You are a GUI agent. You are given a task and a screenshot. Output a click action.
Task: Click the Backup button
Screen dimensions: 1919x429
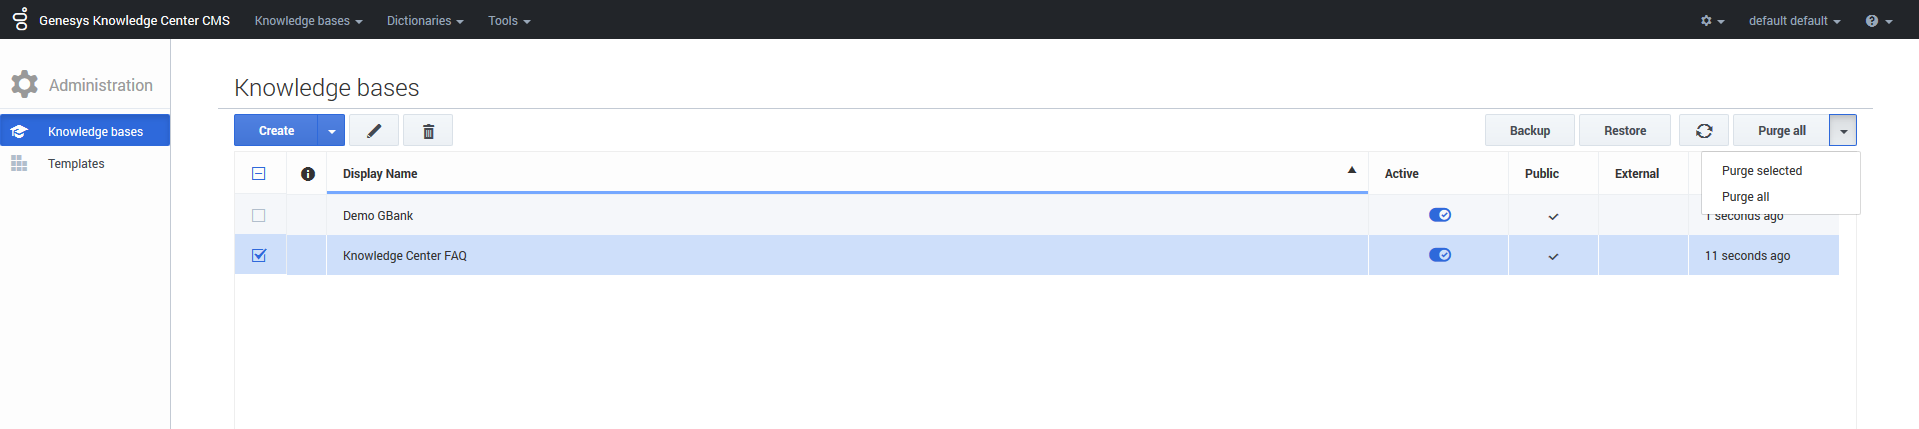click(x=1529, y=131)
